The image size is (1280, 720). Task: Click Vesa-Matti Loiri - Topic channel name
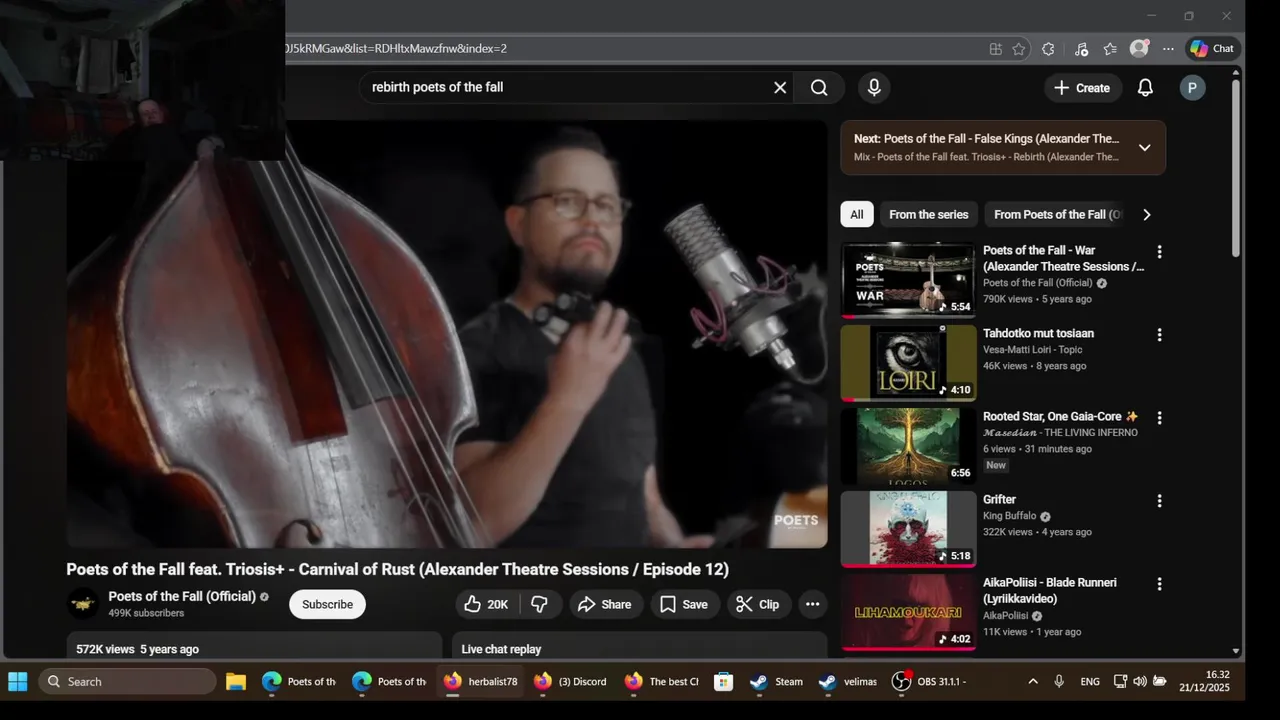[1033, 350]
